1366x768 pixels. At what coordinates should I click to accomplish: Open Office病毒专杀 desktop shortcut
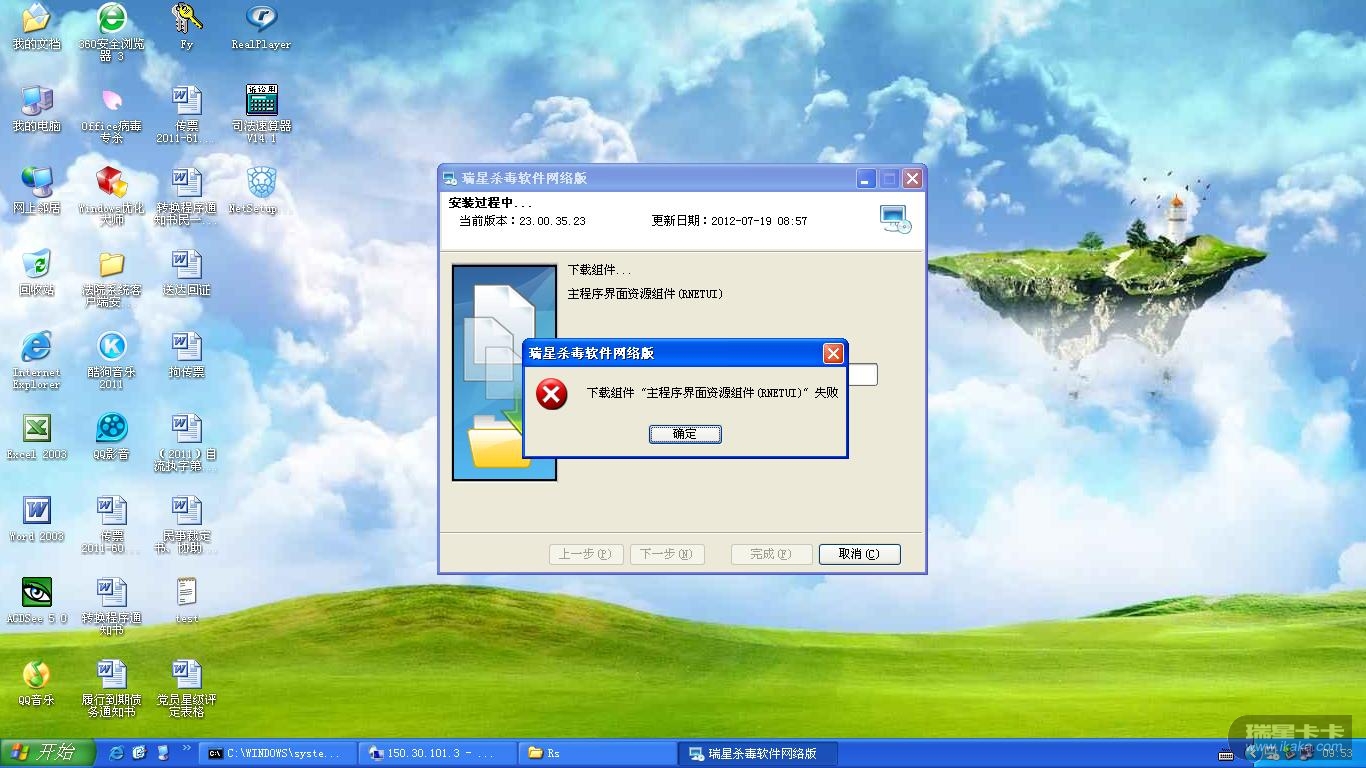(111, 114)
